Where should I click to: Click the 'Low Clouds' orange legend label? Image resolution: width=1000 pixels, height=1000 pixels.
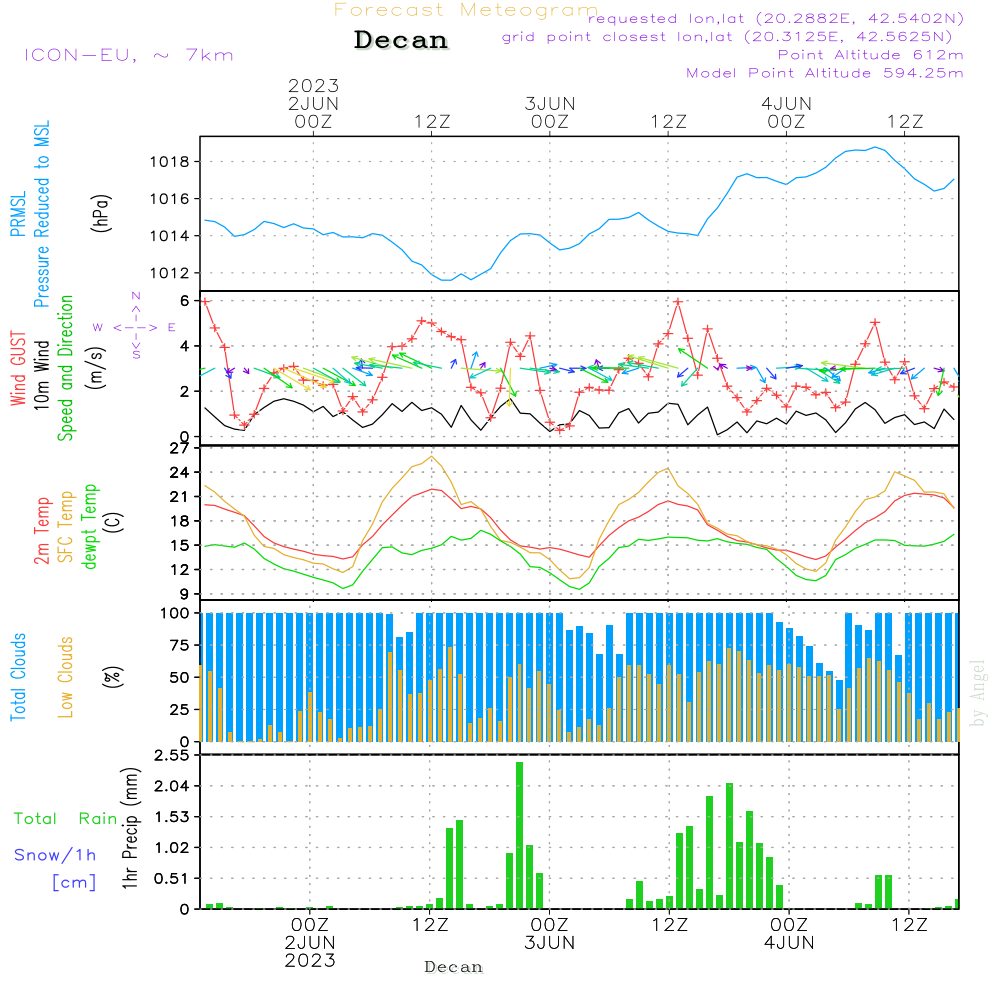pyautogui.click(x=66, y=677)
